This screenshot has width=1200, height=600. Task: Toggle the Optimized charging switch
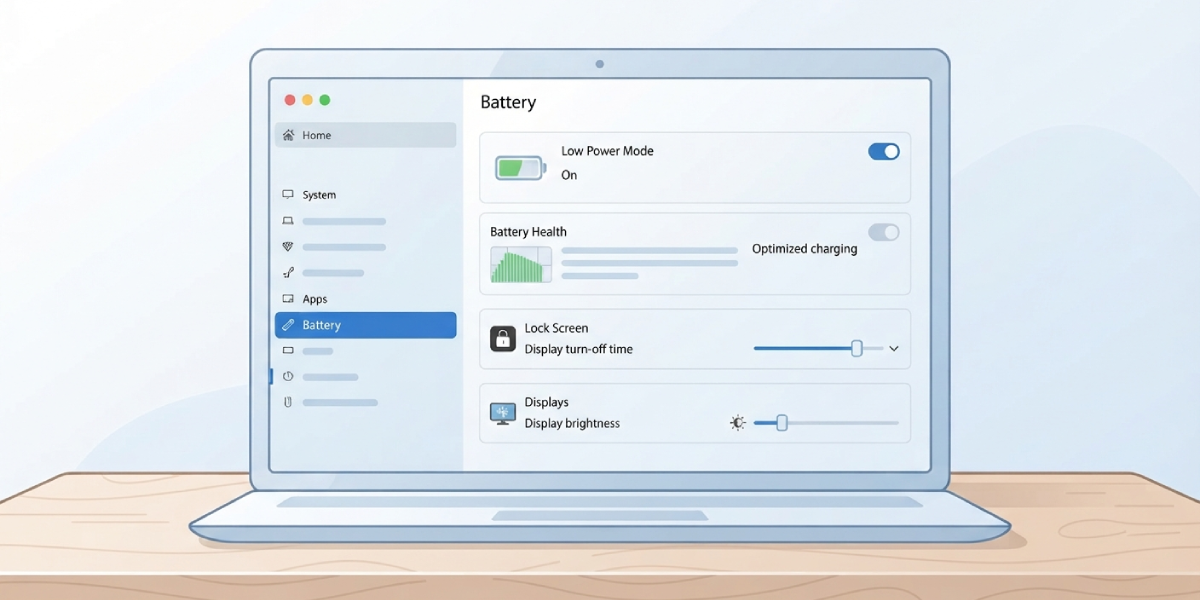tap(884, 232)
